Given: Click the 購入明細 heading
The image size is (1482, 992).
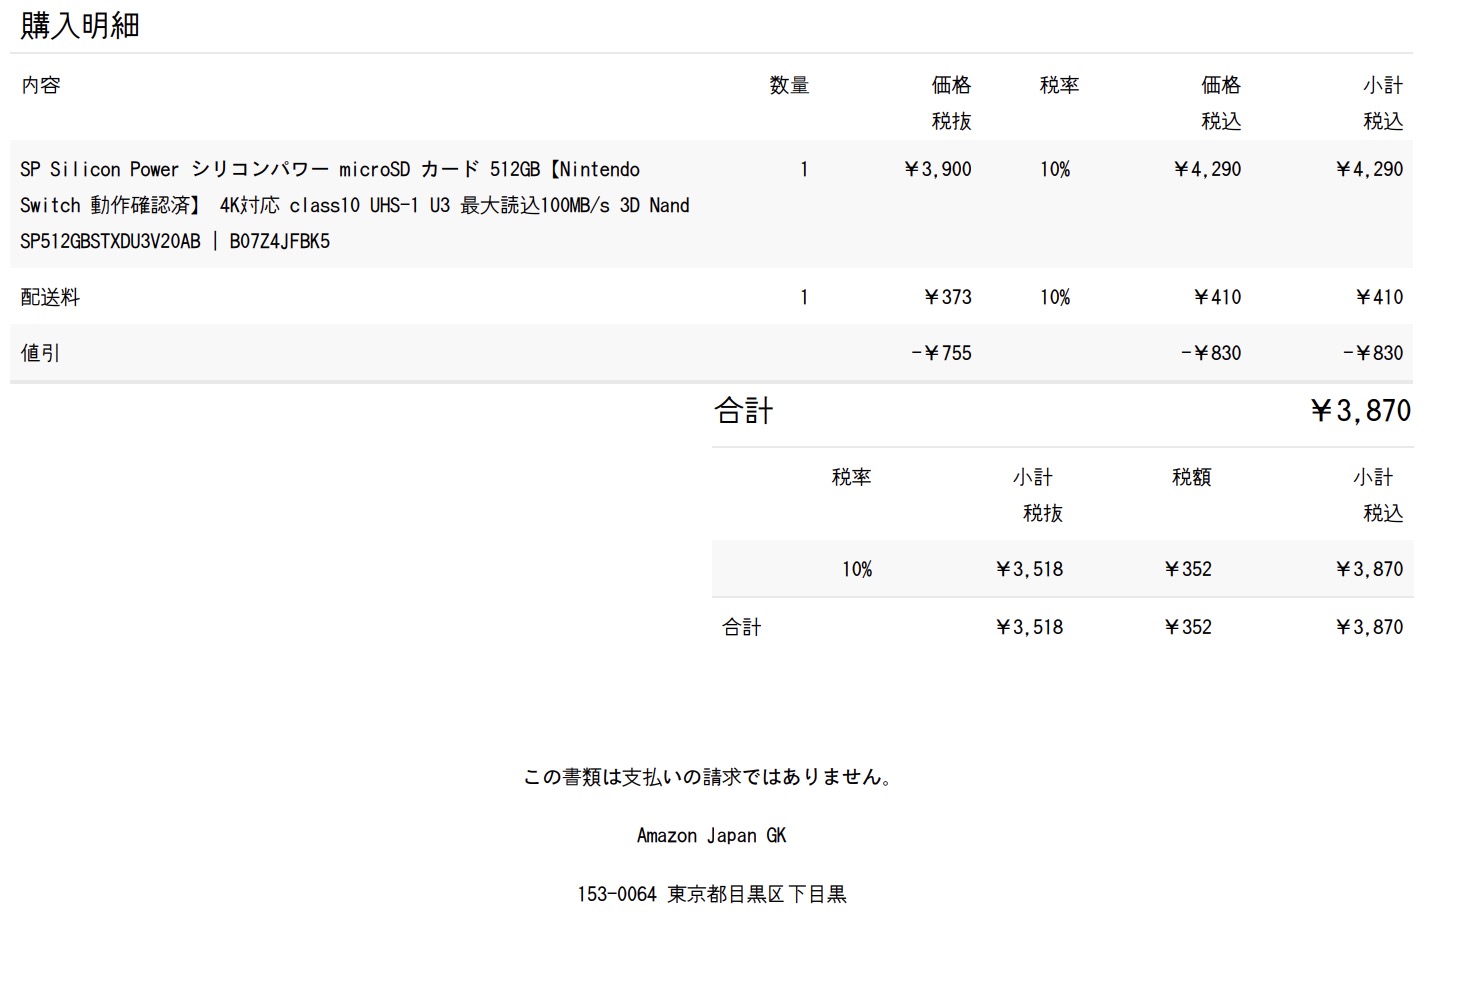Looking at the screenshot, I should [80, 25].
